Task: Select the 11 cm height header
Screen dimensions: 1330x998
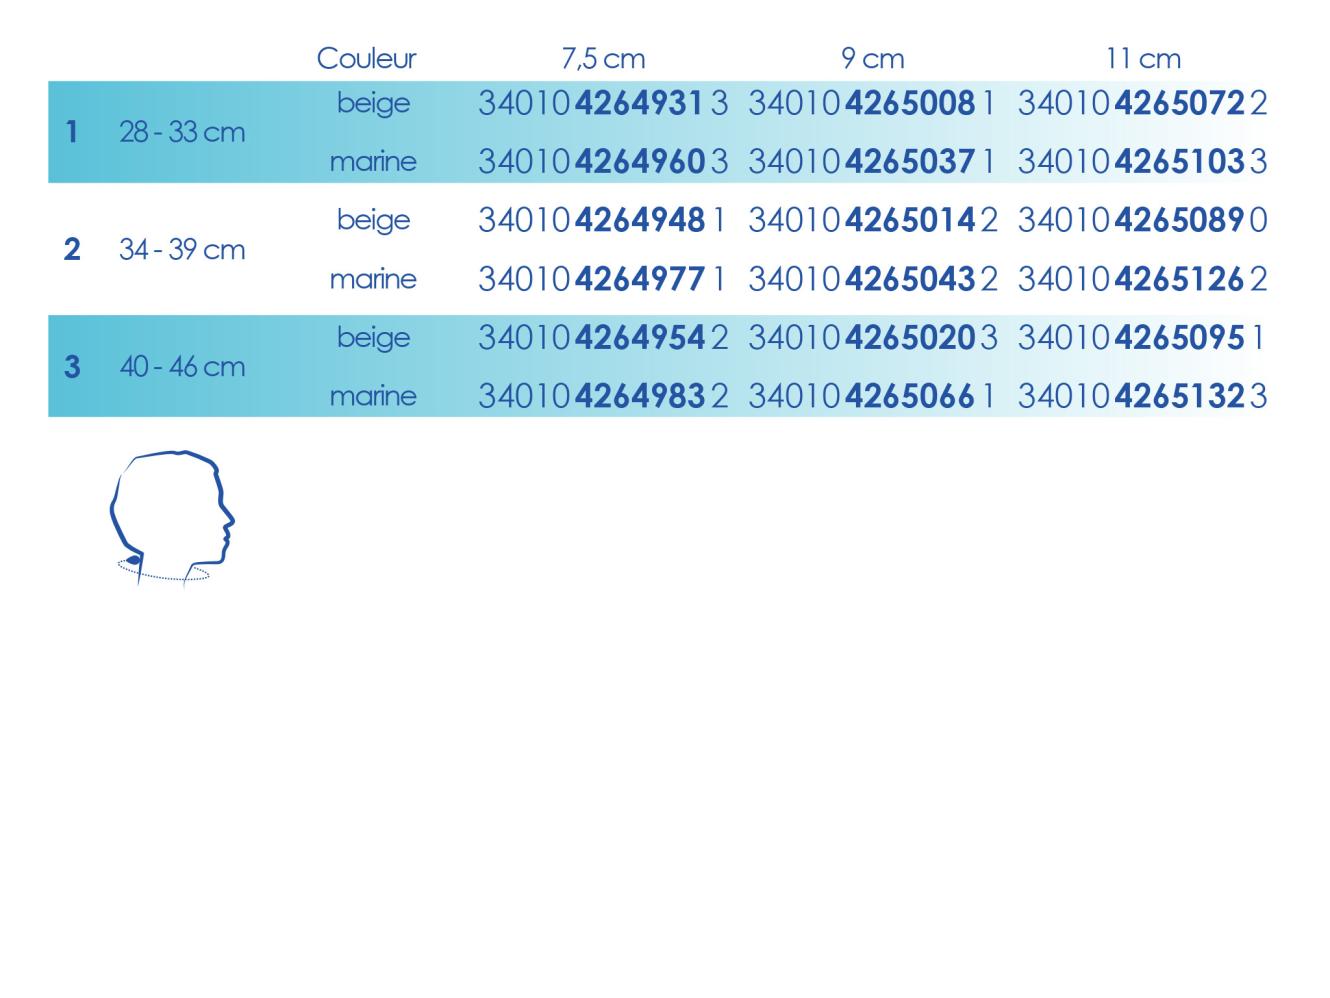Action: pos(1142,59)
